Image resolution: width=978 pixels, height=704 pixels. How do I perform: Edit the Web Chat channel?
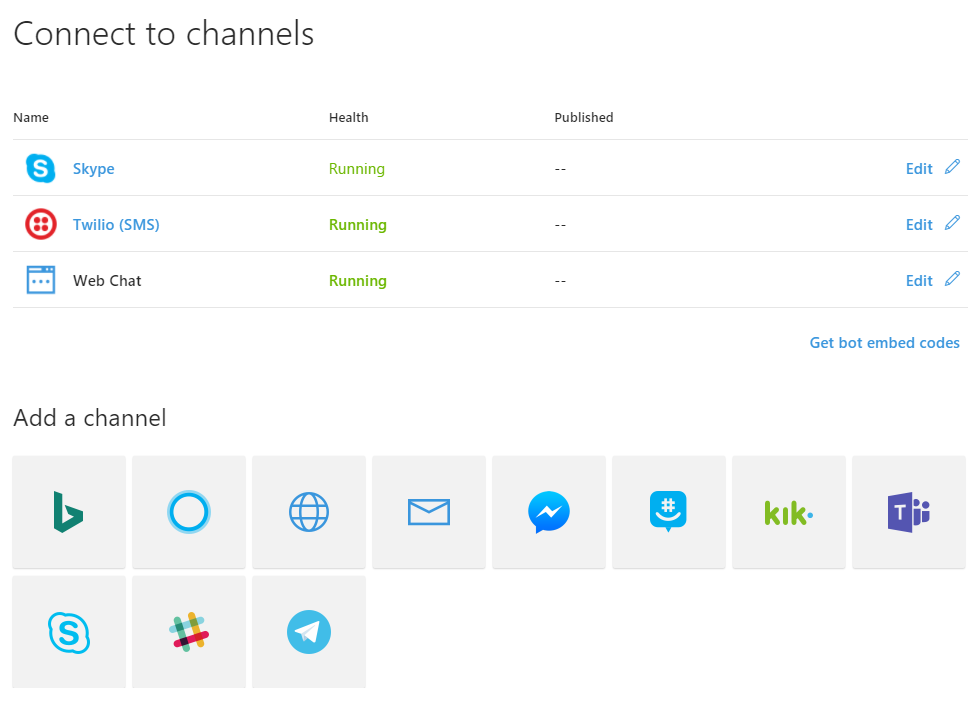[x=919, y=281]
